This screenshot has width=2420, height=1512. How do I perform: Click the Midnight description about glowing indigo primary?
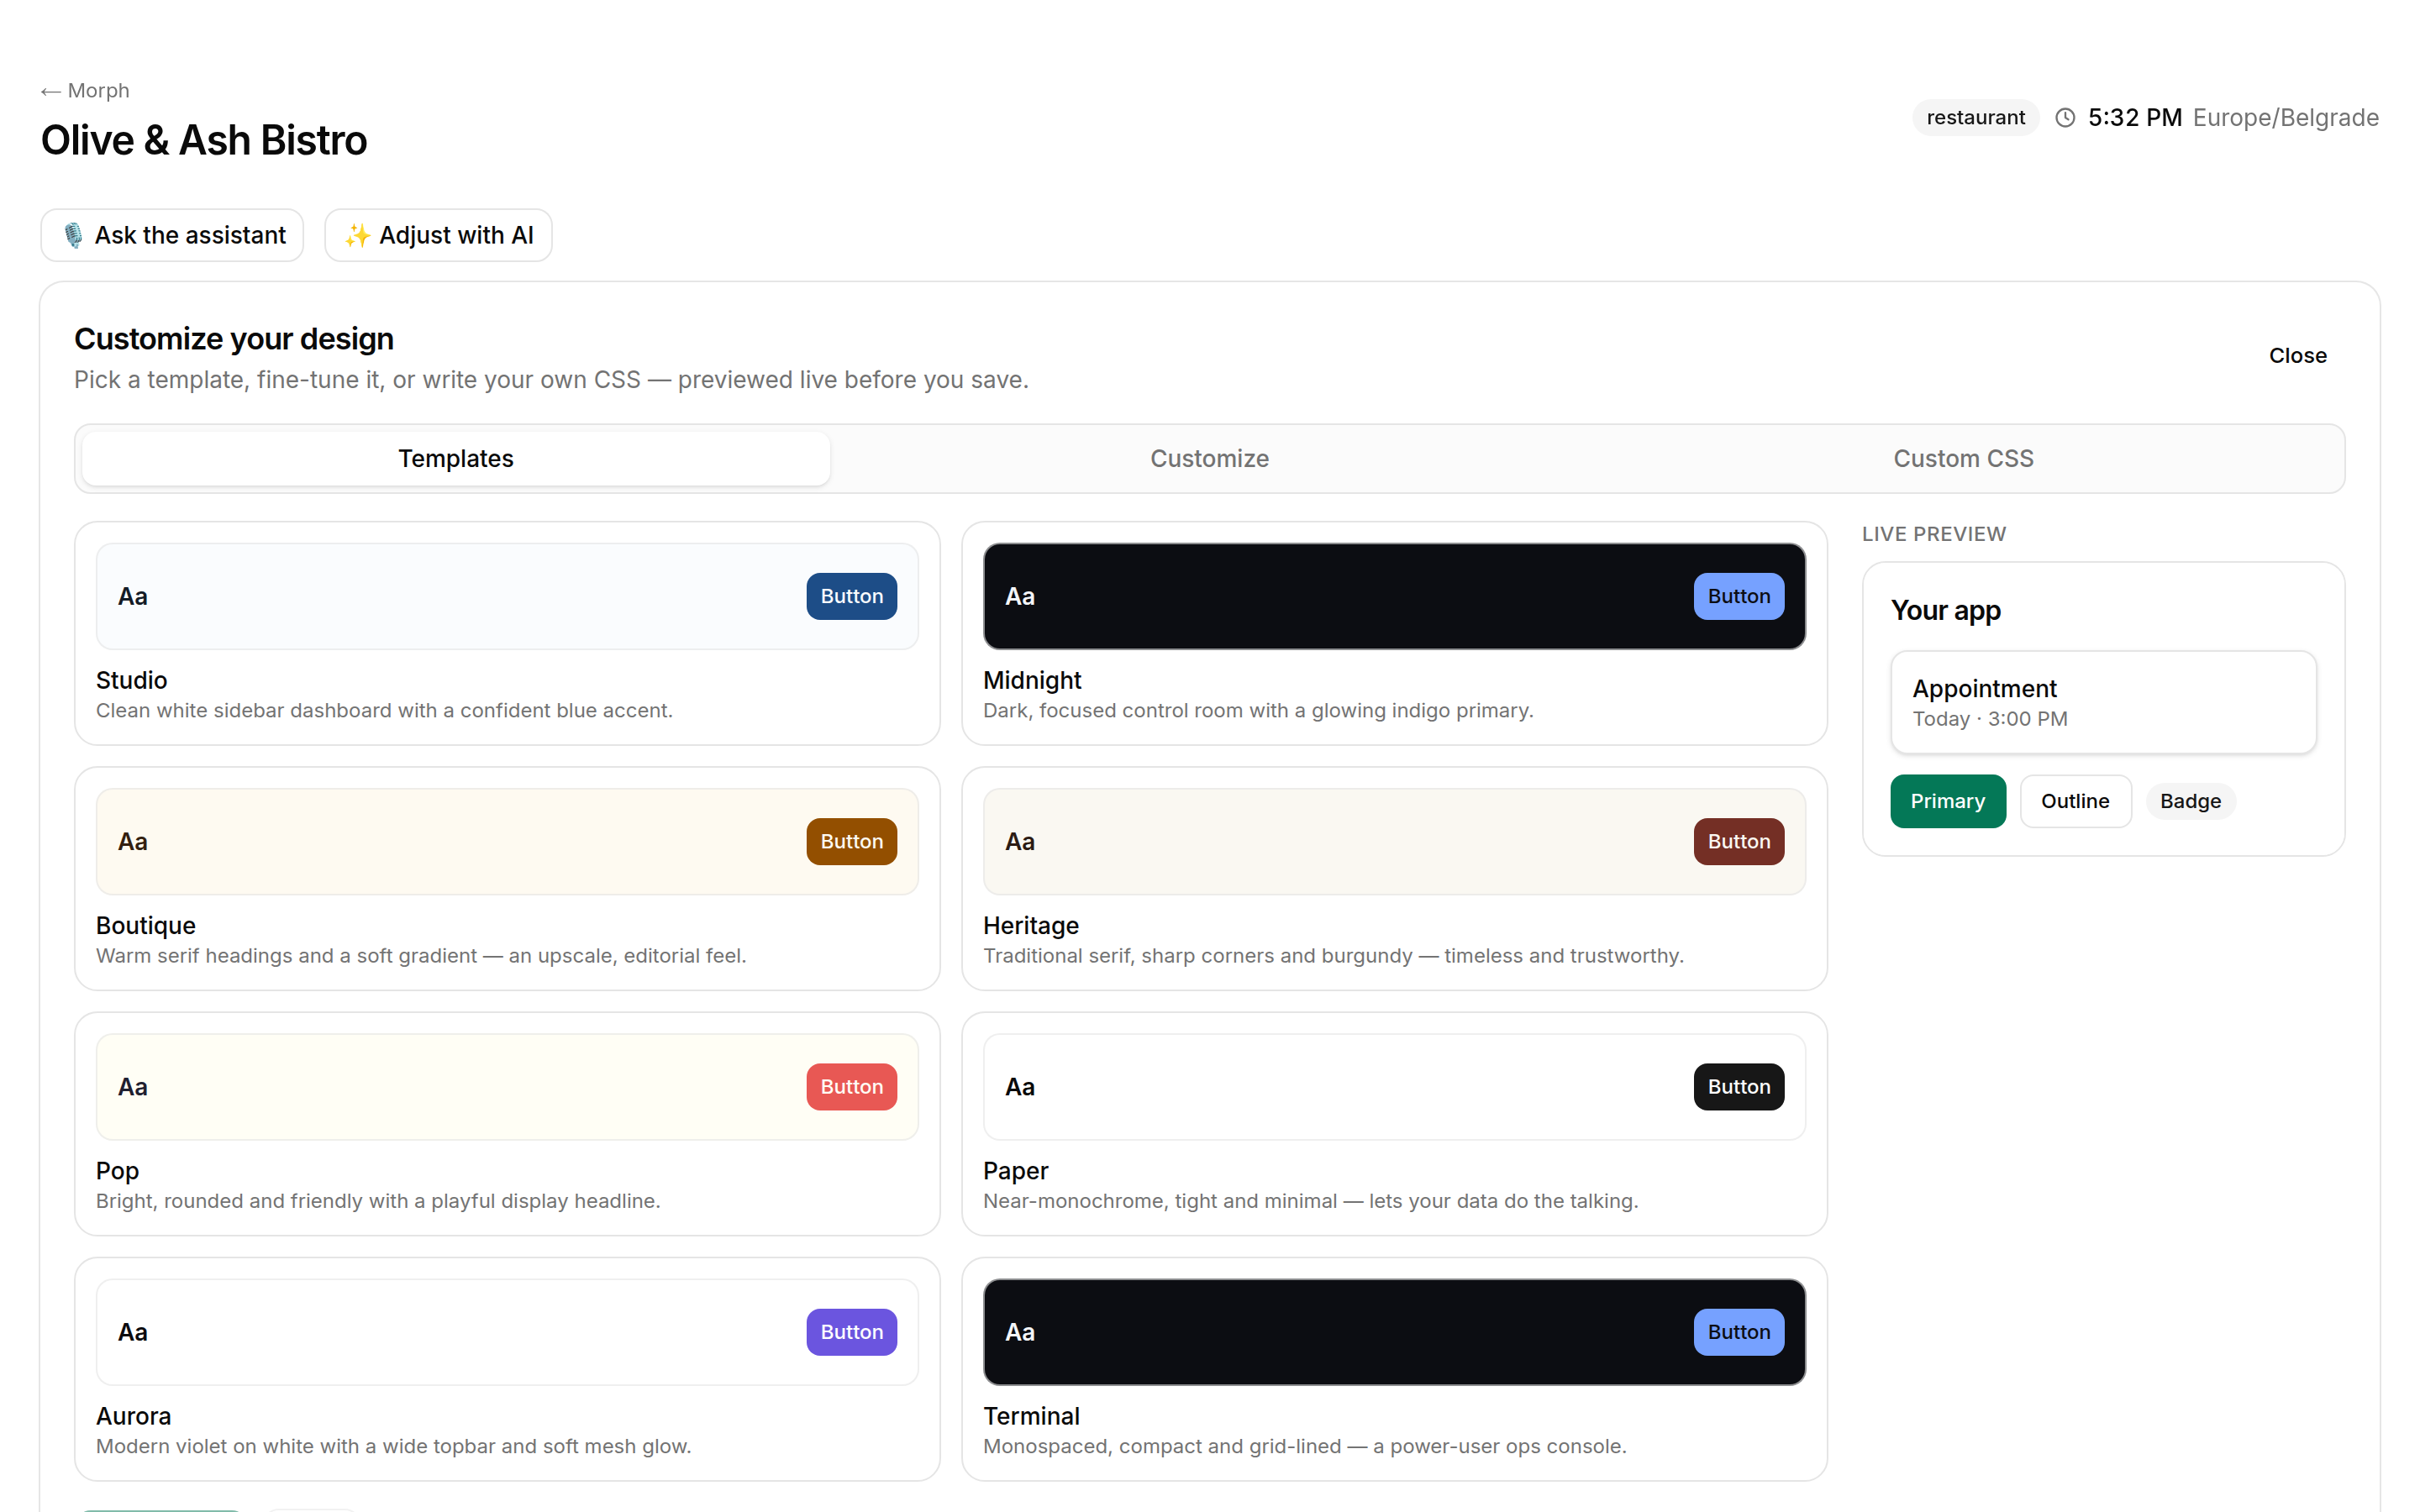1257,710
